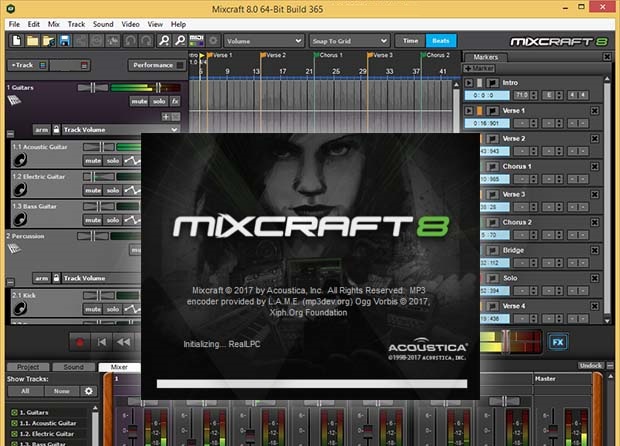Play from the Verse 1 marker
This screenshot has width=620, height=446.
click(x=469, y=111)
